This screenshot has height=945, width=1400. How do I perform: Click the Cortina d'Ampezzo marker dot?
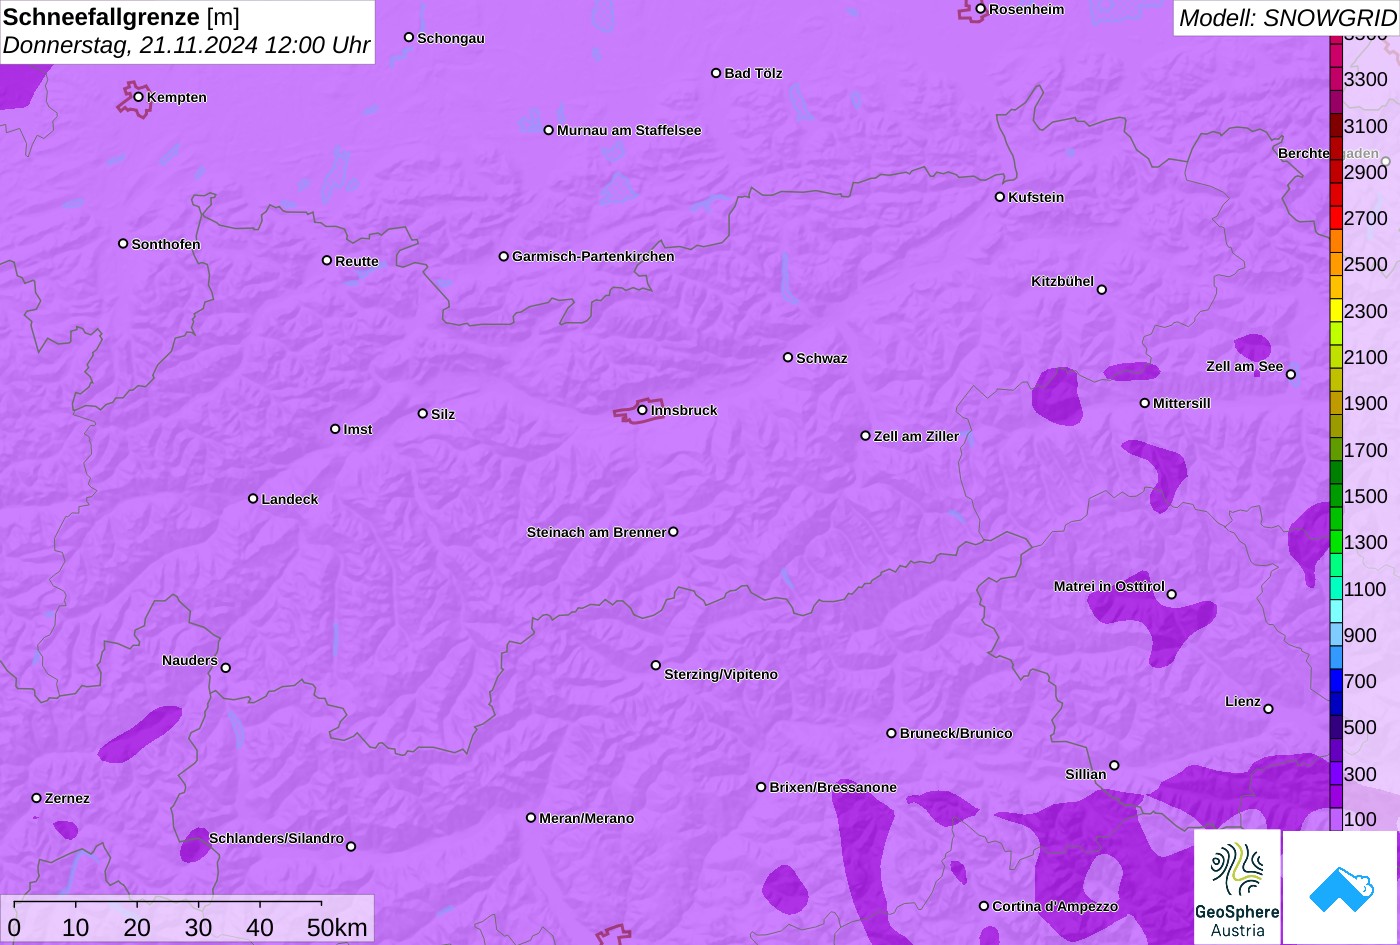click(x=984, y=906)
